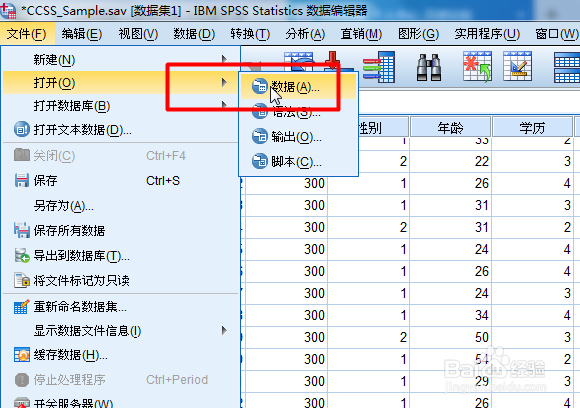This screenshot has width=580, height=408.
Task: Click the save disk icon beside 保存
Action: (x=21, y=181)
